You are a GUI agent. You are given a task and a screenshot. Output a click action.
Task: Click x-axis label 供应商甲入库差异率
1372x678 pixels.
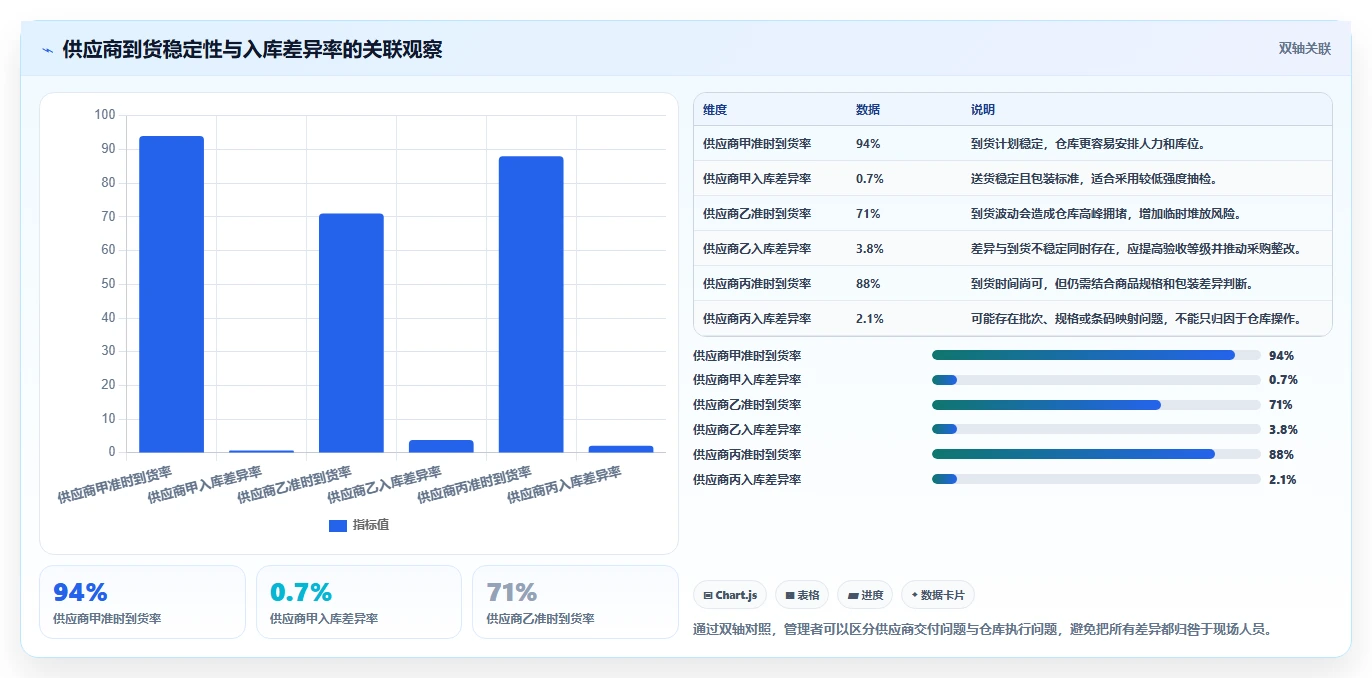pos(204,484)
